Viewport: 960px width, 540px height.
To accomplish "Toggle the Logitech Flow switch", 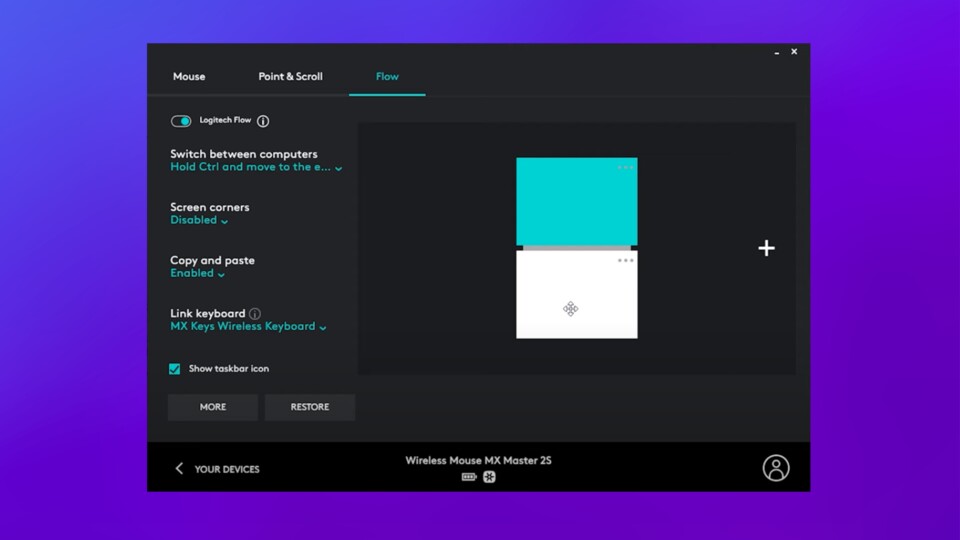I will point(181,121).
